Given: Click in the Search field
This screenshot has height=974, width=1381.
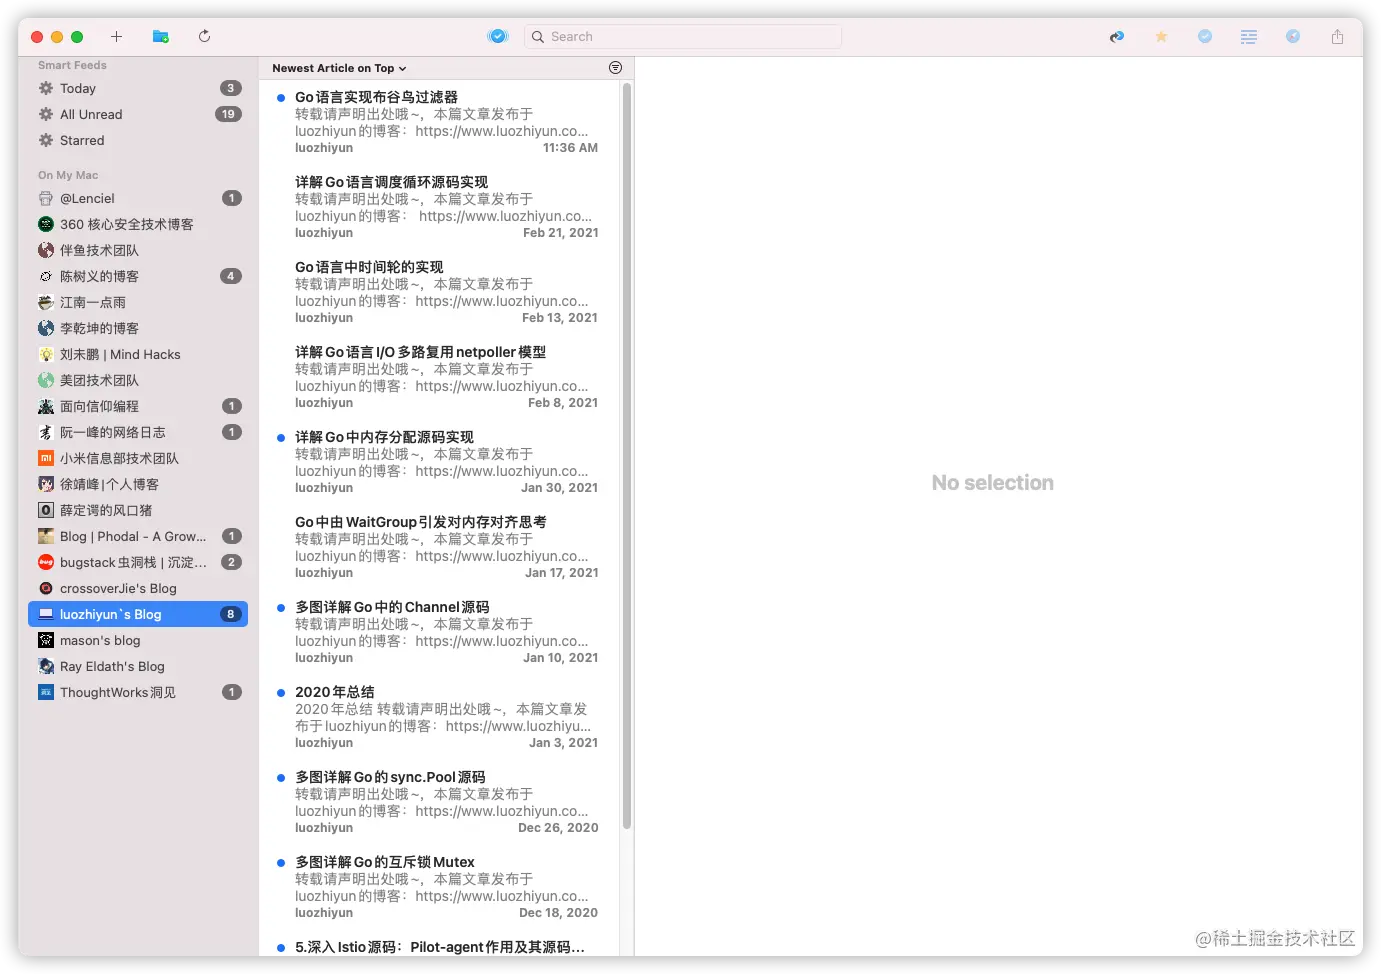Looking at the screenshot, I should 683,37.
